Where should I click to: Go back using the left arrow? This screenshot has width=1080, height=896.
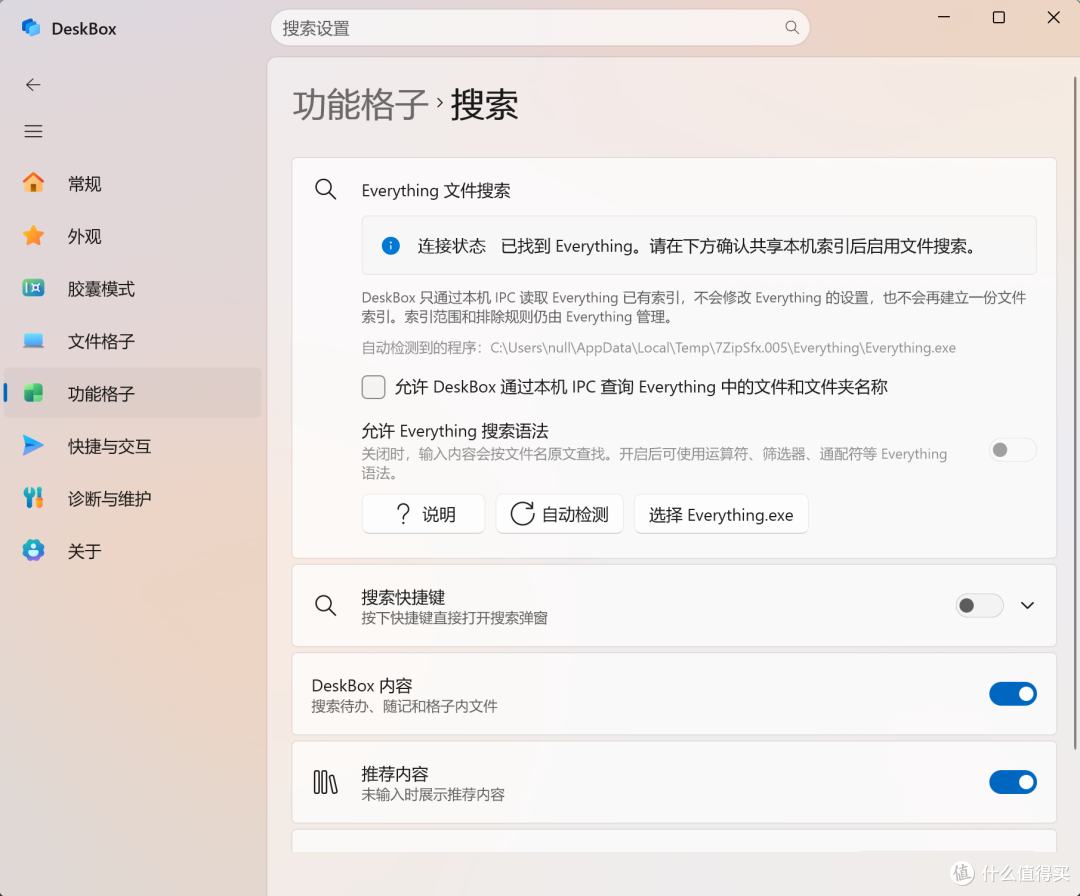click(33, 85)
